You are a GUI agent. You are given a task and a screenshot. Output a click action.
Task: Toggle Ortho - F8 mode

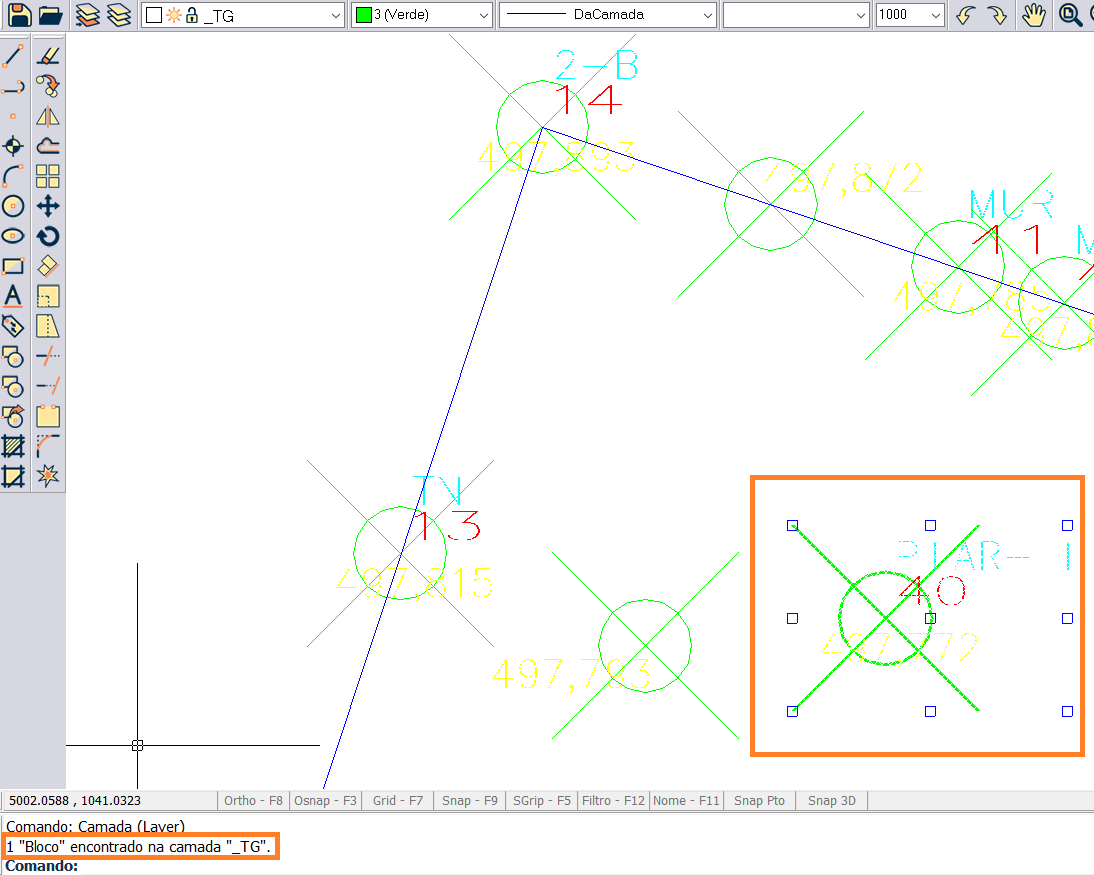click(254, 800)
